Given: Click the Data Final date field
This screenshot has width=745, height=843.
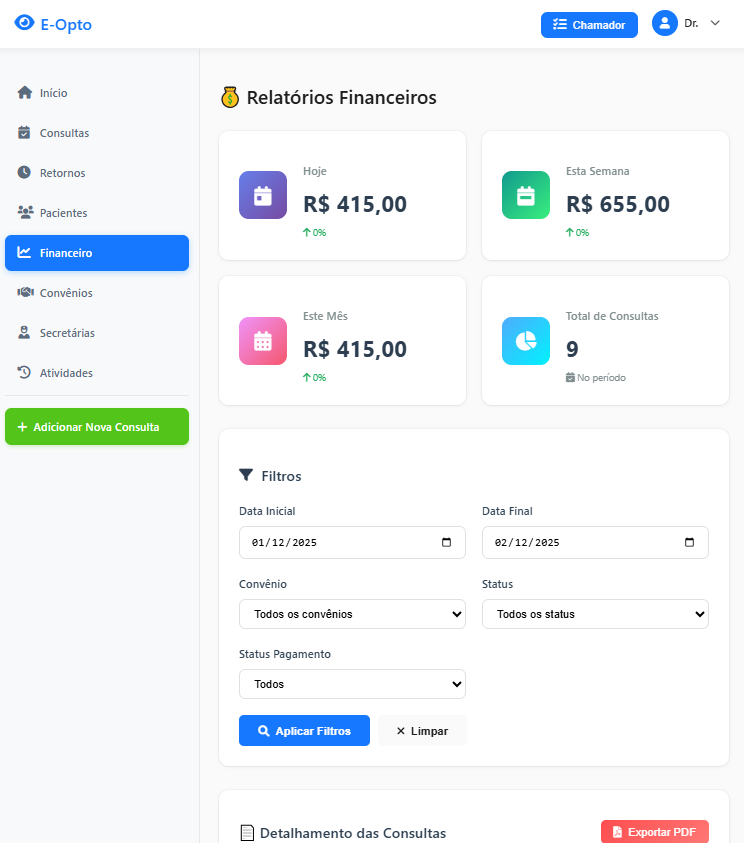Looking at the screenshot, I should [595, 542].
